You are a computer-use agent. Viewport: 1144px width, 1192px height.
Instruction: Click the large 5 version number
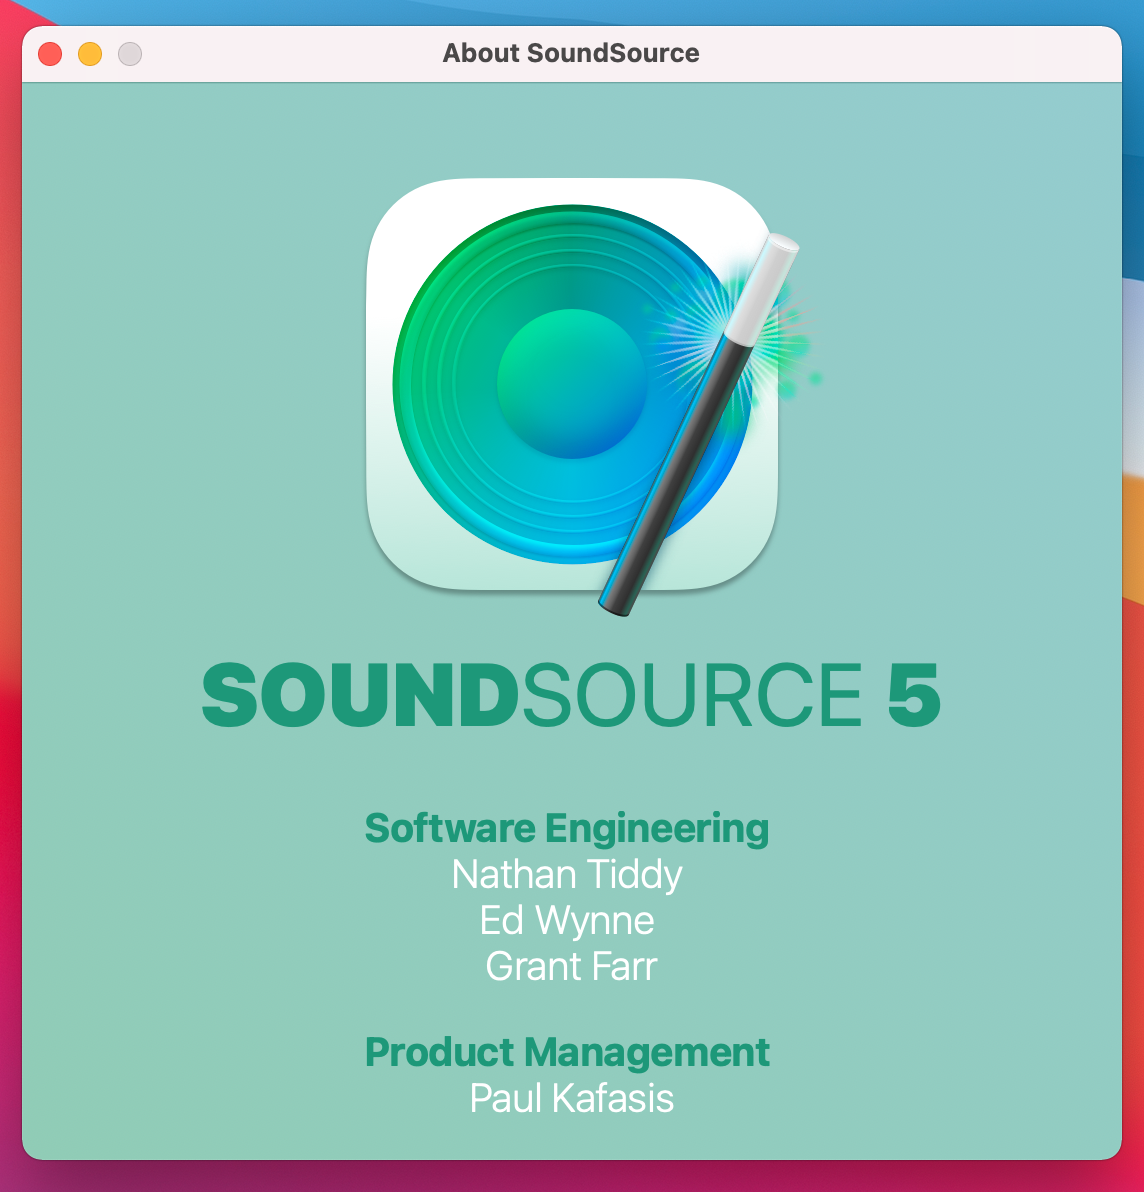click(x=914, y=695)
